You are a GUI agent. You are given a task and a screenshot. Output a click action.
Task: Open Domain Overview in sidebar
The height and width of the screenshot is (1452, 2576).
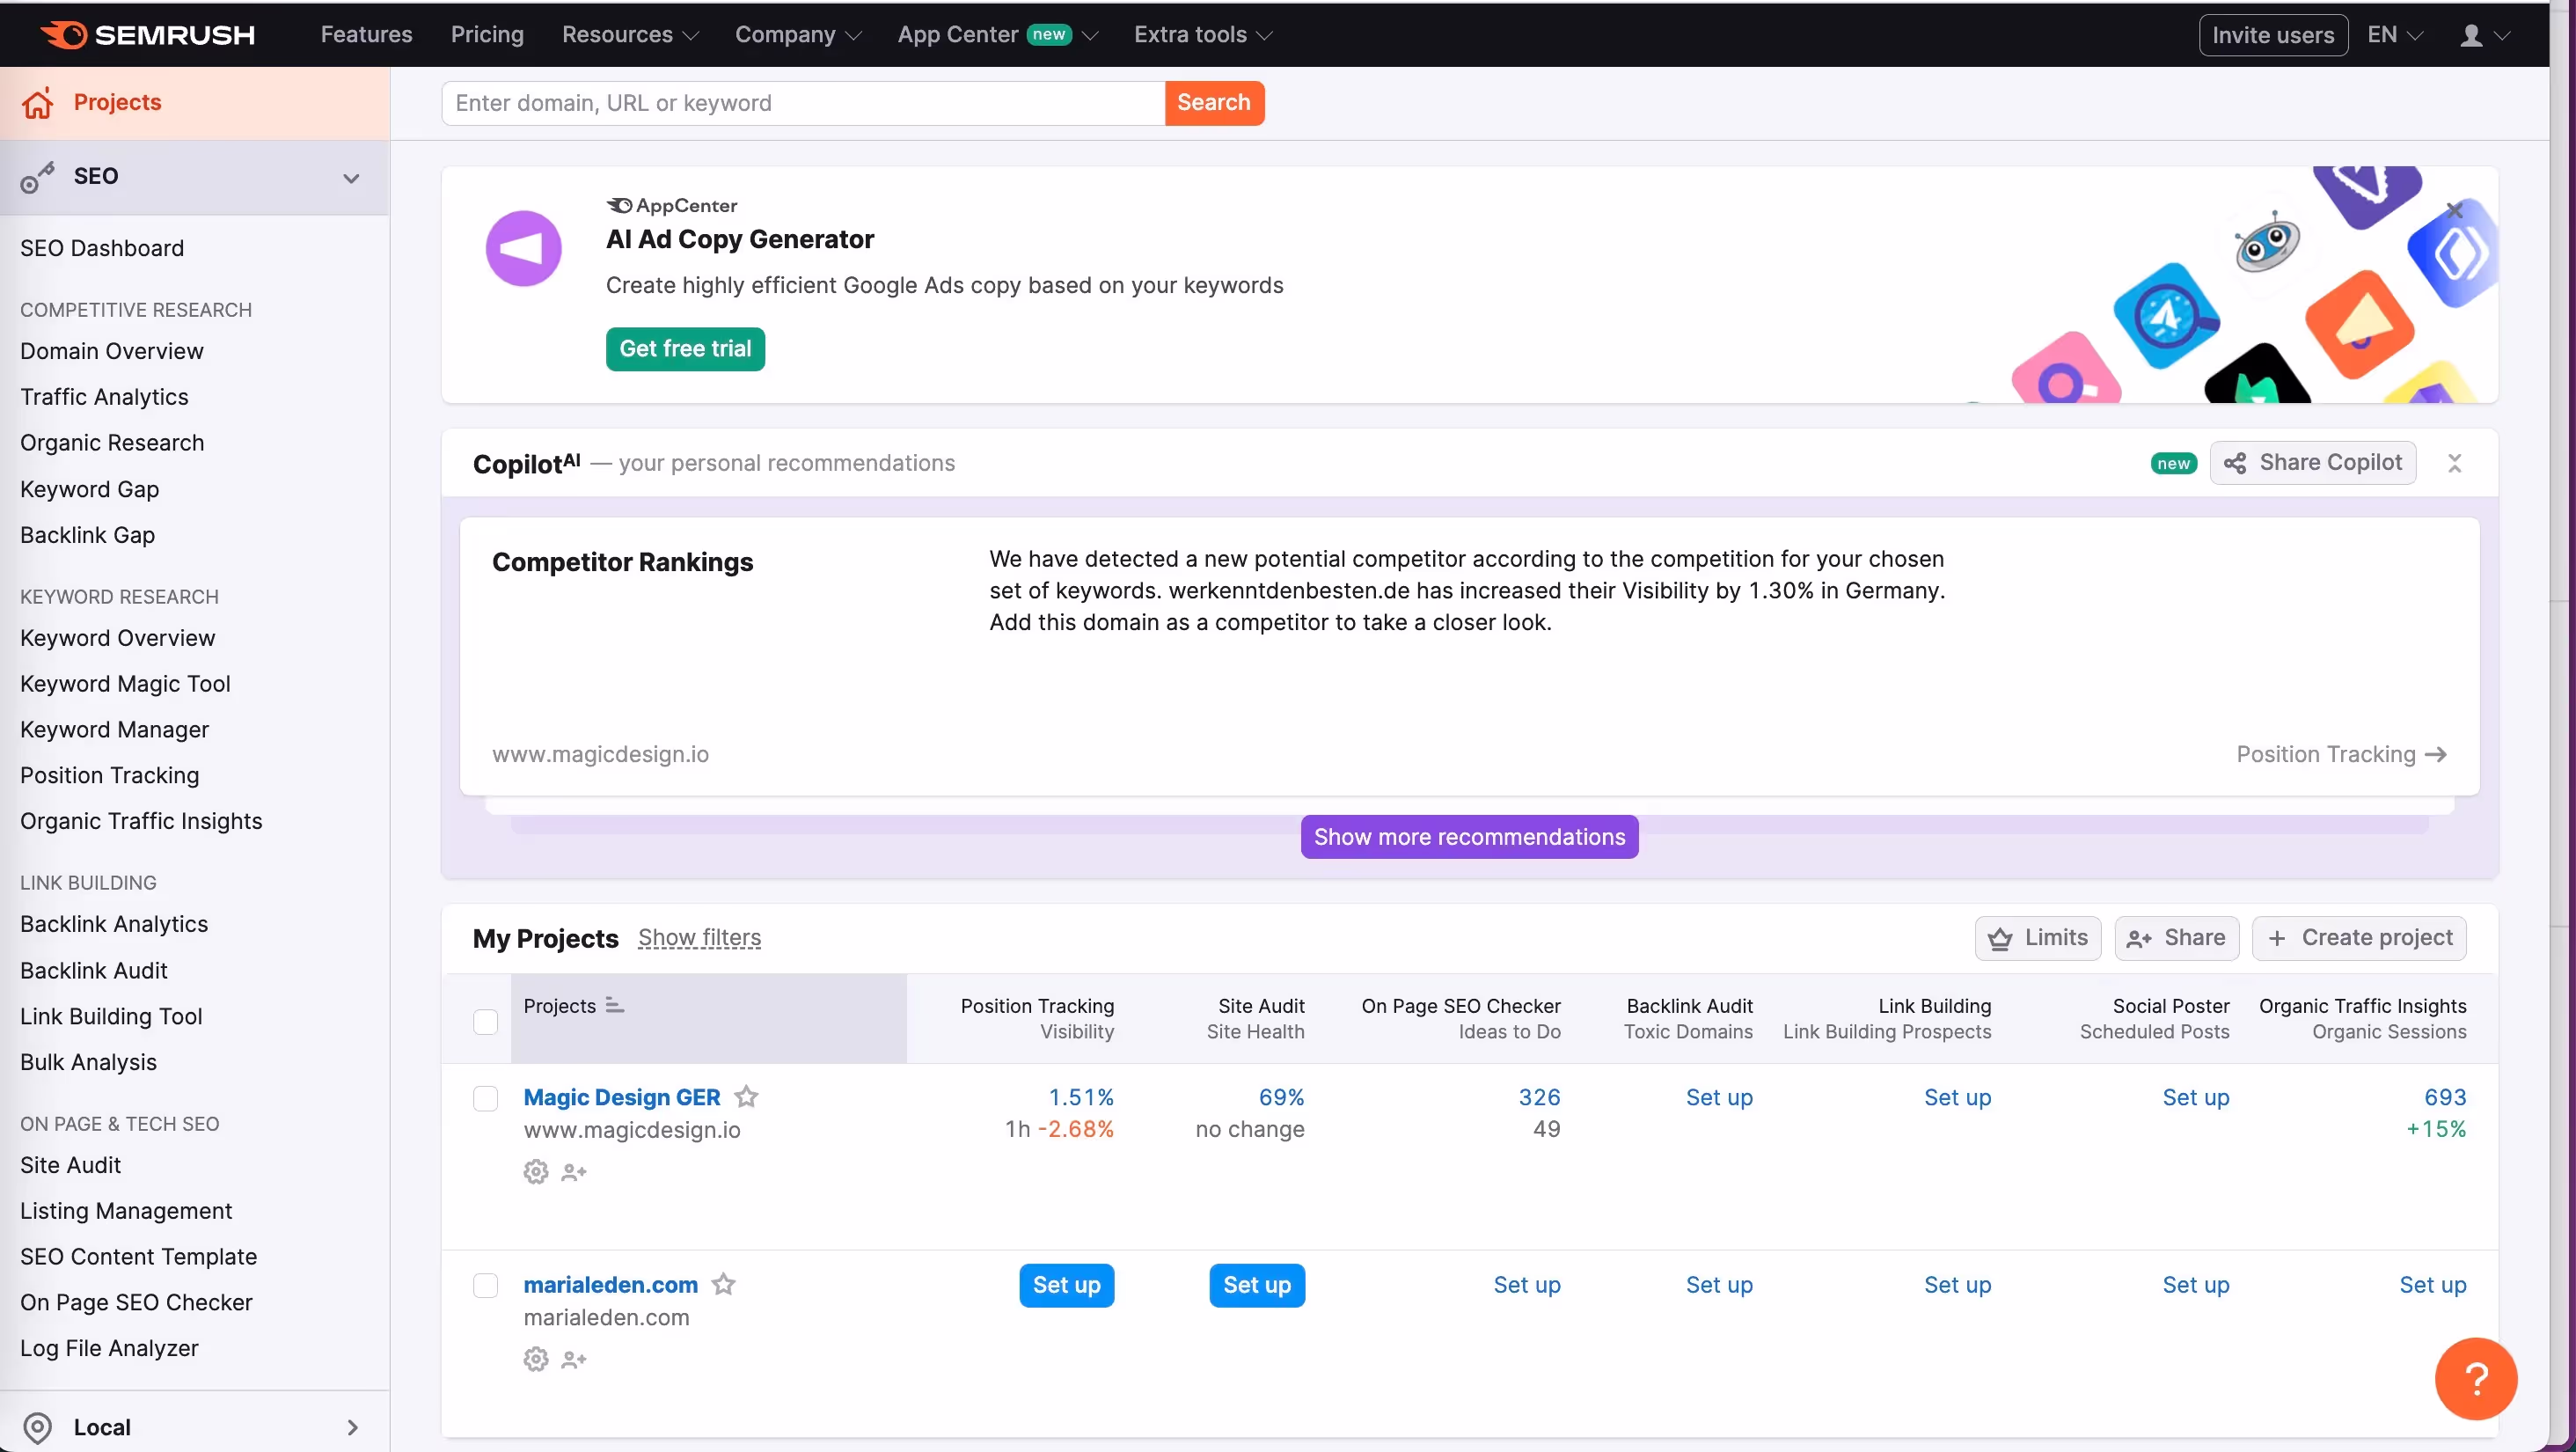(112, 351)
